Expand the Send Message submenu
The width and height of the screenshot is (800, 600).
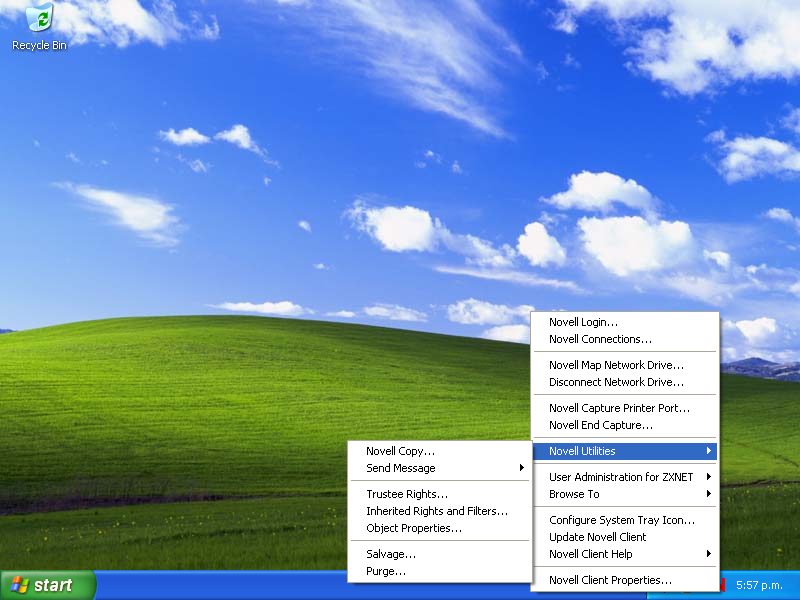pyautogui.click(x=440, y=468)
